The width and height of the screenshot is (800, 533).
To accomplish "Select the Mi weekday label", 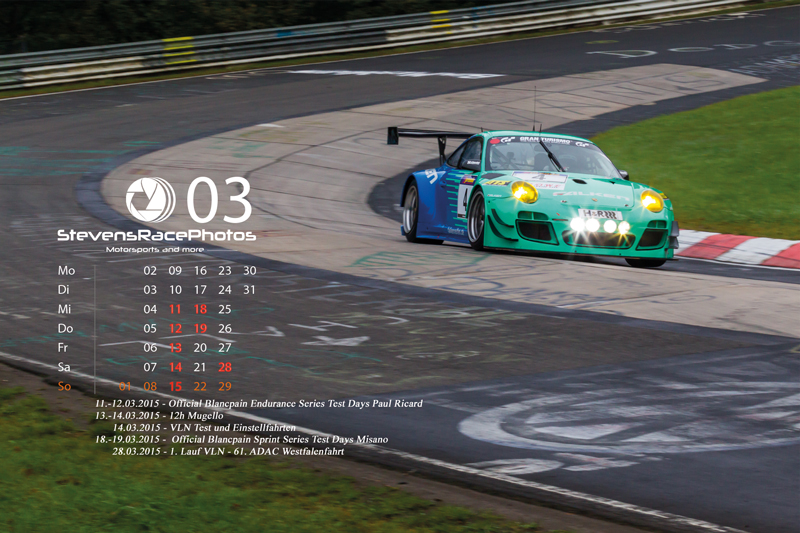I will (x=64, y=309).
